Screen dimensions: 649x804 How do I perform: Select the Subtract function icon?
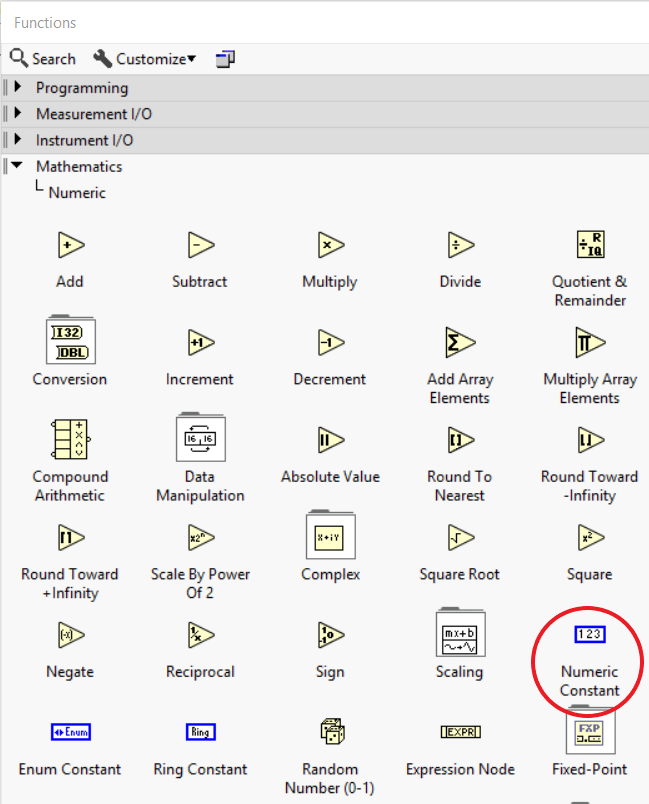click(x=200, y=245)
